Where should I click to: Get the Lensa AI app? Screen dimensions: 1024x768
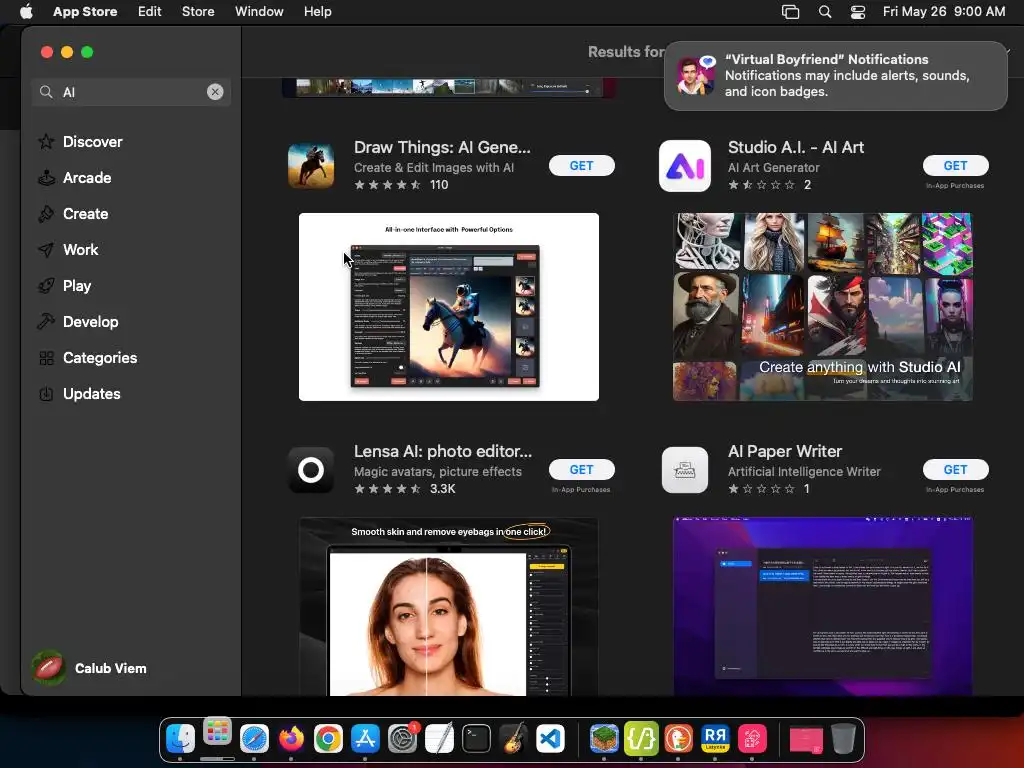(581, 470)
